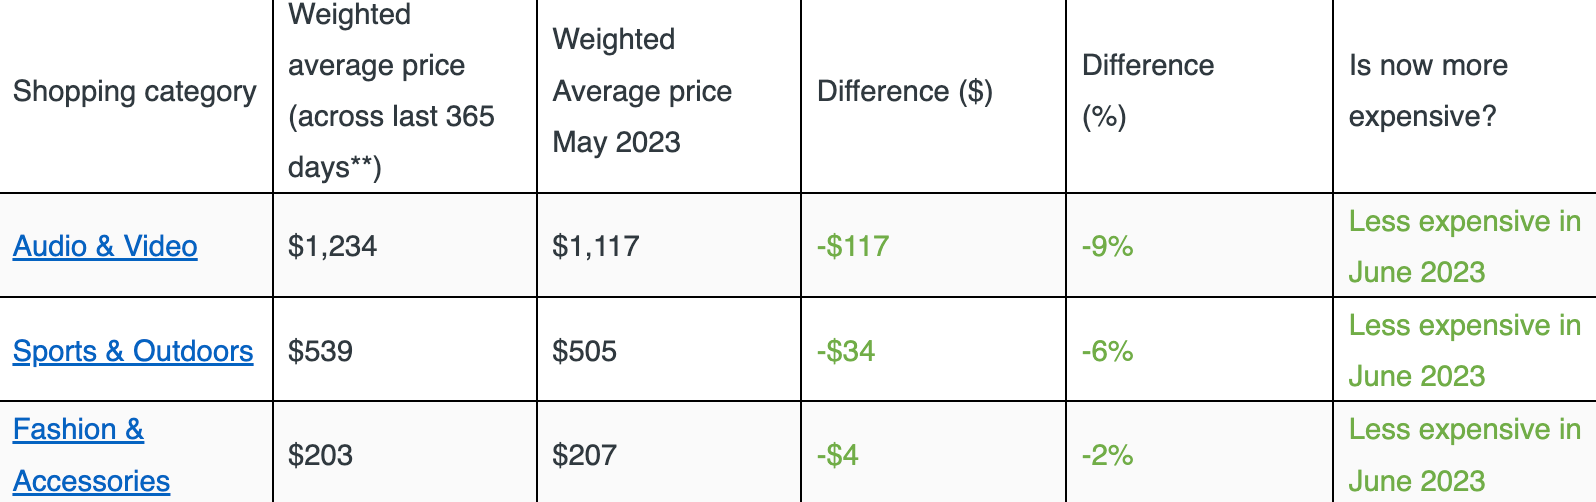Viewport: 1596px width, 502px height.
Task: Click the Difference ($) column header
Action: point(905,91)
